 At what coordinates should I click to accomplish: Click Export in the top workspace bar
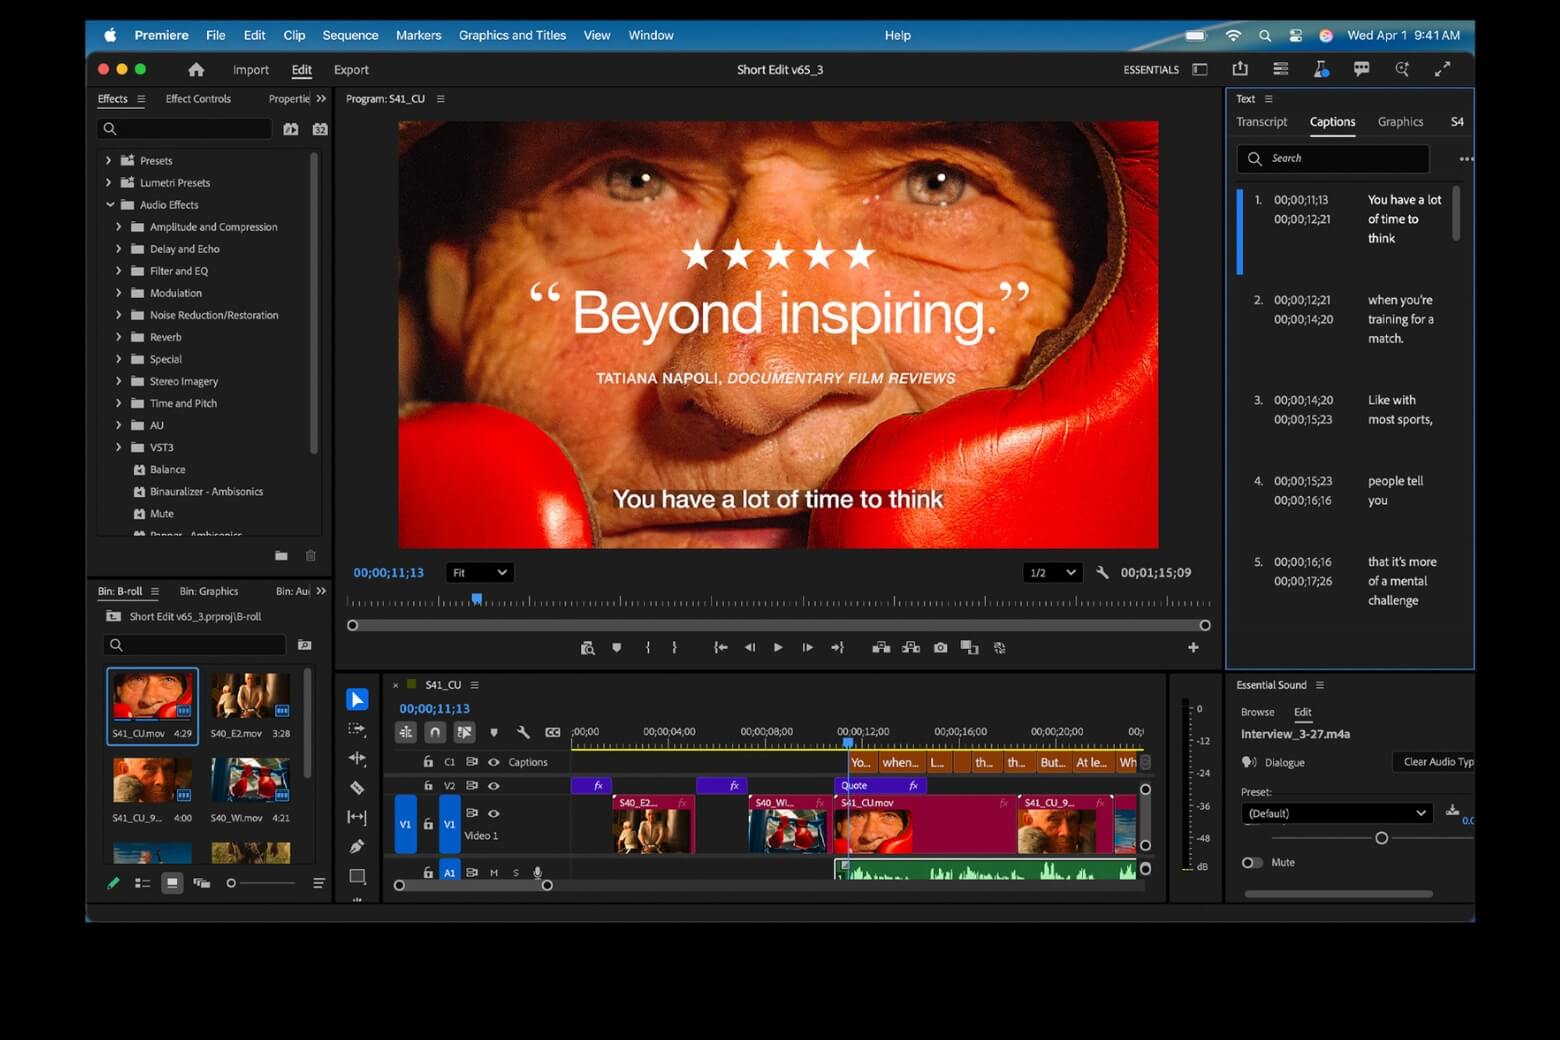coord(351,70)
